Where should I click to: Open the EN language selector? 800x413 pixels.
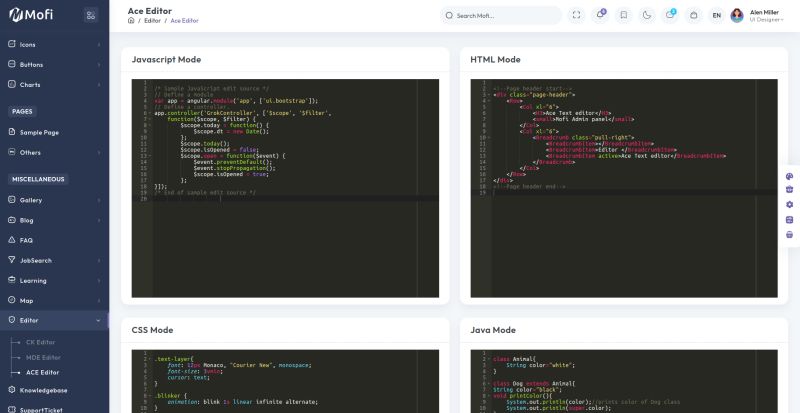pyautogui.click(x=716, y=15)
